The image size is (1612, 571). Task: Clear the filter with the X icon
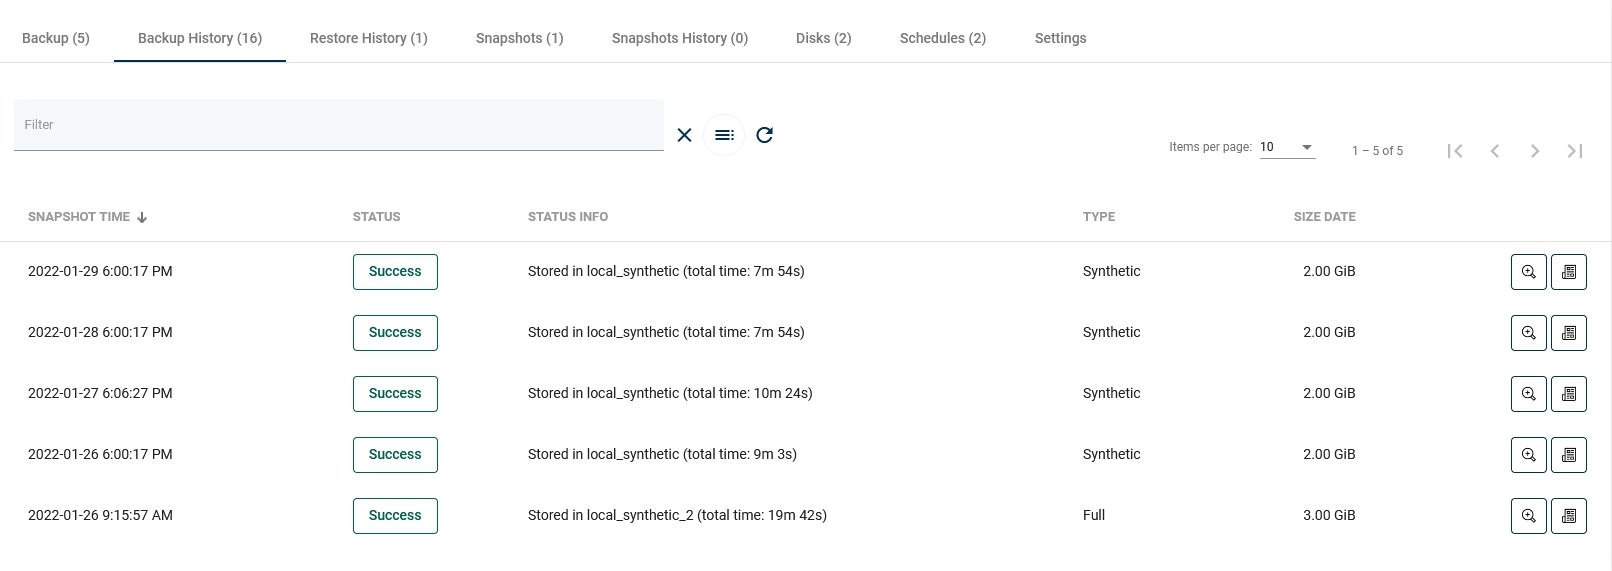684,135
